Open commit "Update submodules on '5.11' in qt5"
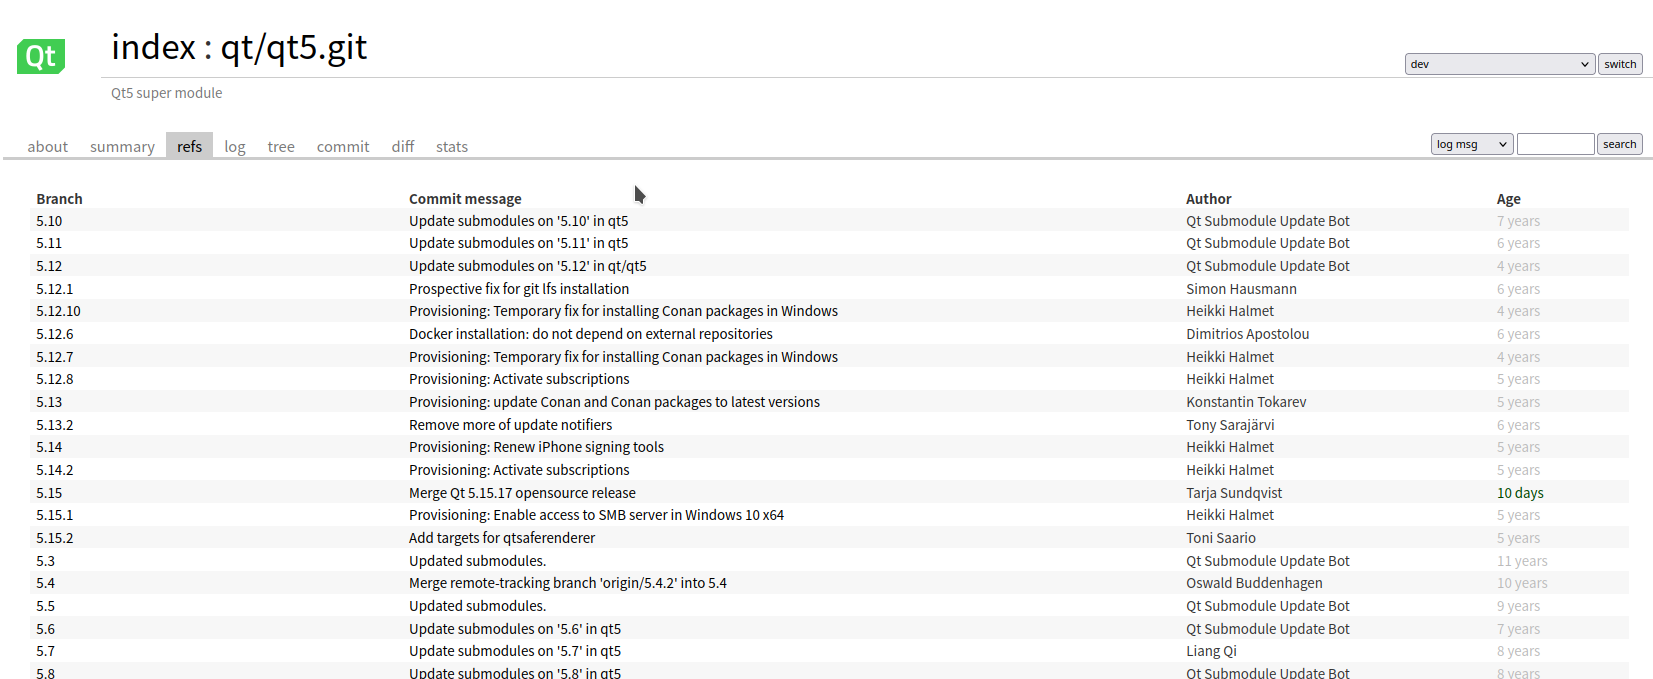The height and width of the screenshot is (679, 1653). 518,243
